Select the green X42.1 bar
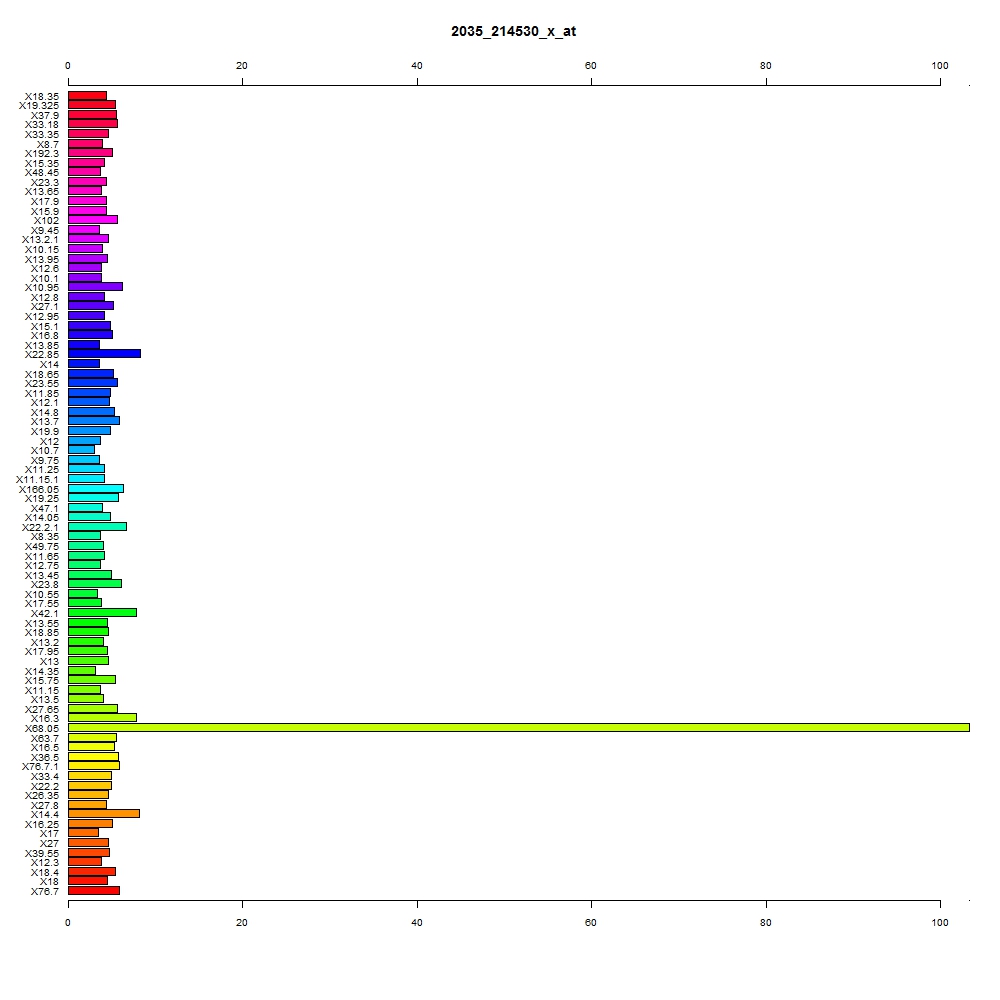This screenshot has width=1000, height=1000. (102, 612)
